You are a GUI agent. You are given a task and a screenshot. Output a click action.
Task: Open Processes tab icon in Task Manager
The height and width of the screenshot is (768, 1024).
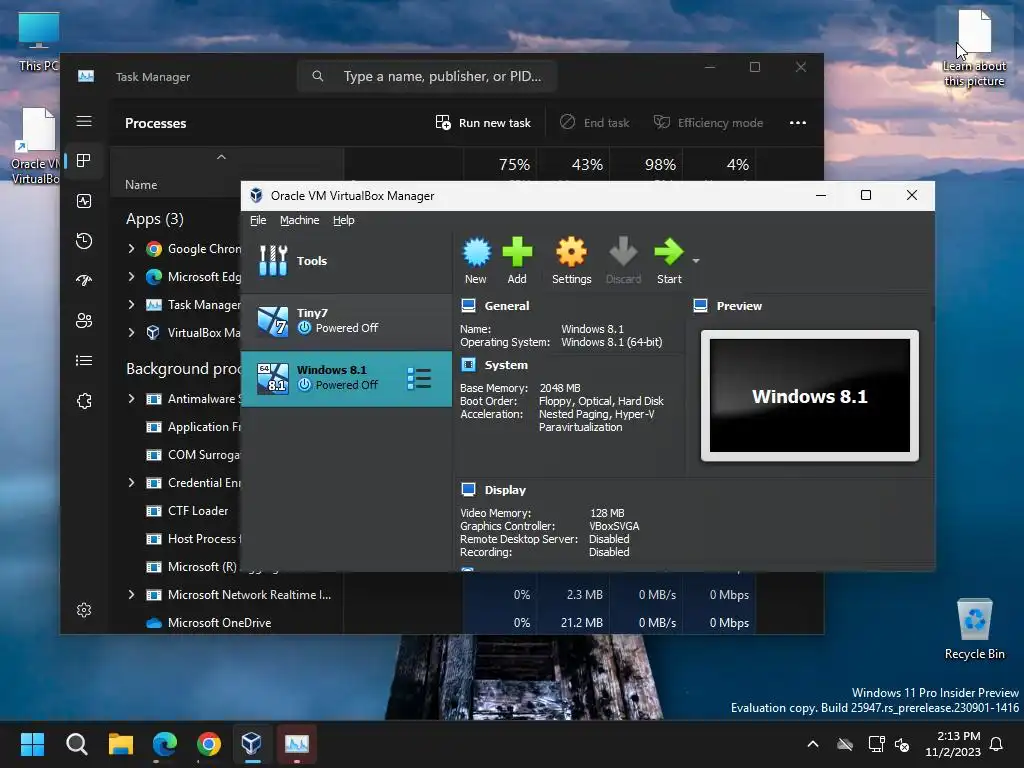[x=84, y=161]
